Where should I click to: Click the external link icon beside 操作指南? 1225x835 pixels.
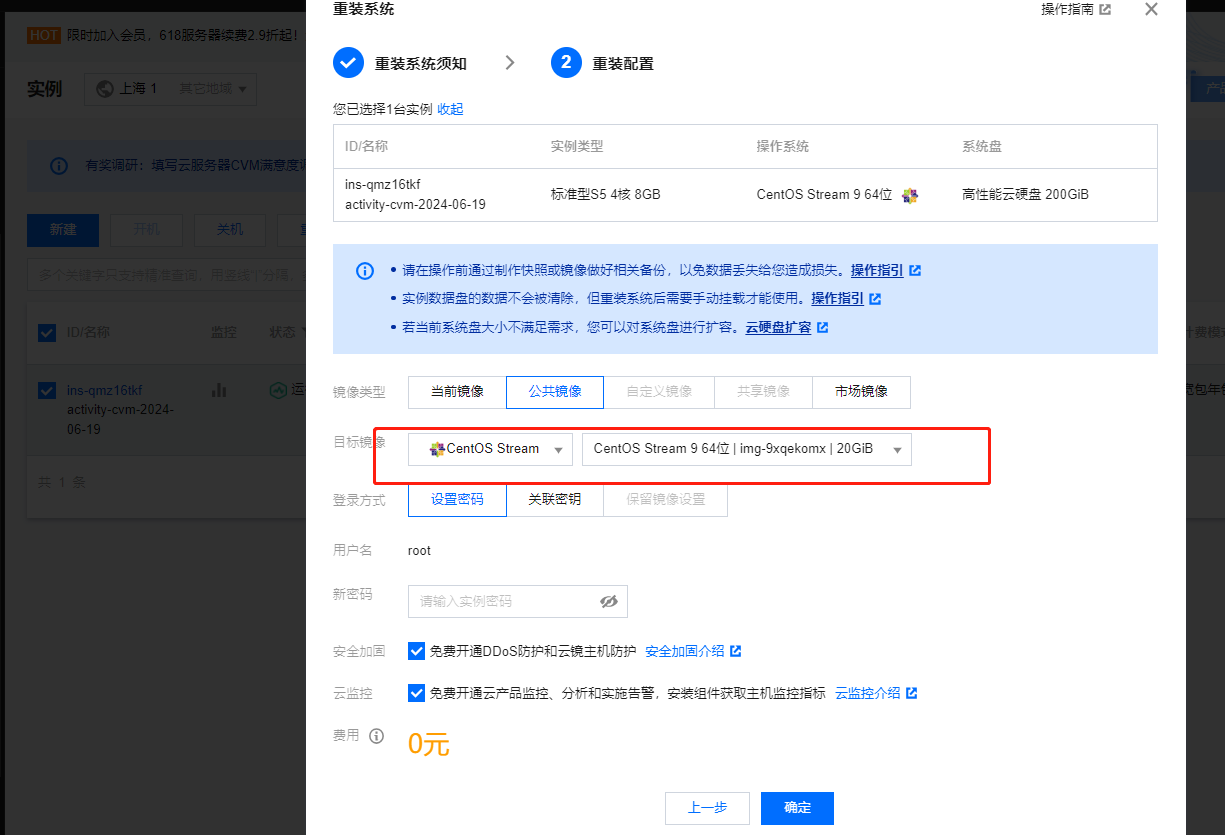pyautogui.click(x=1105, y=10)
